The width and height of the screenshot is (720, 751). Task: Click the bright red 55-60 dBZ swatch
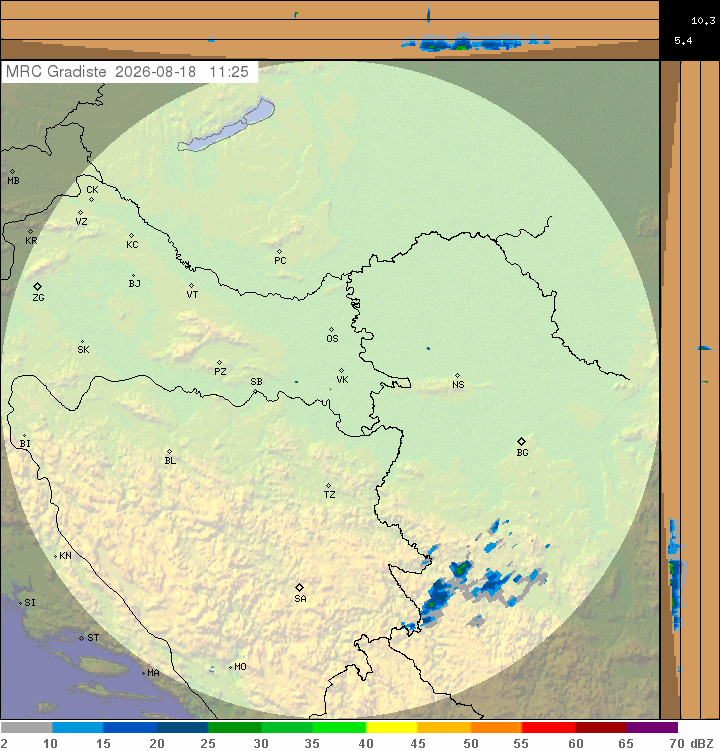pos(548,728)
